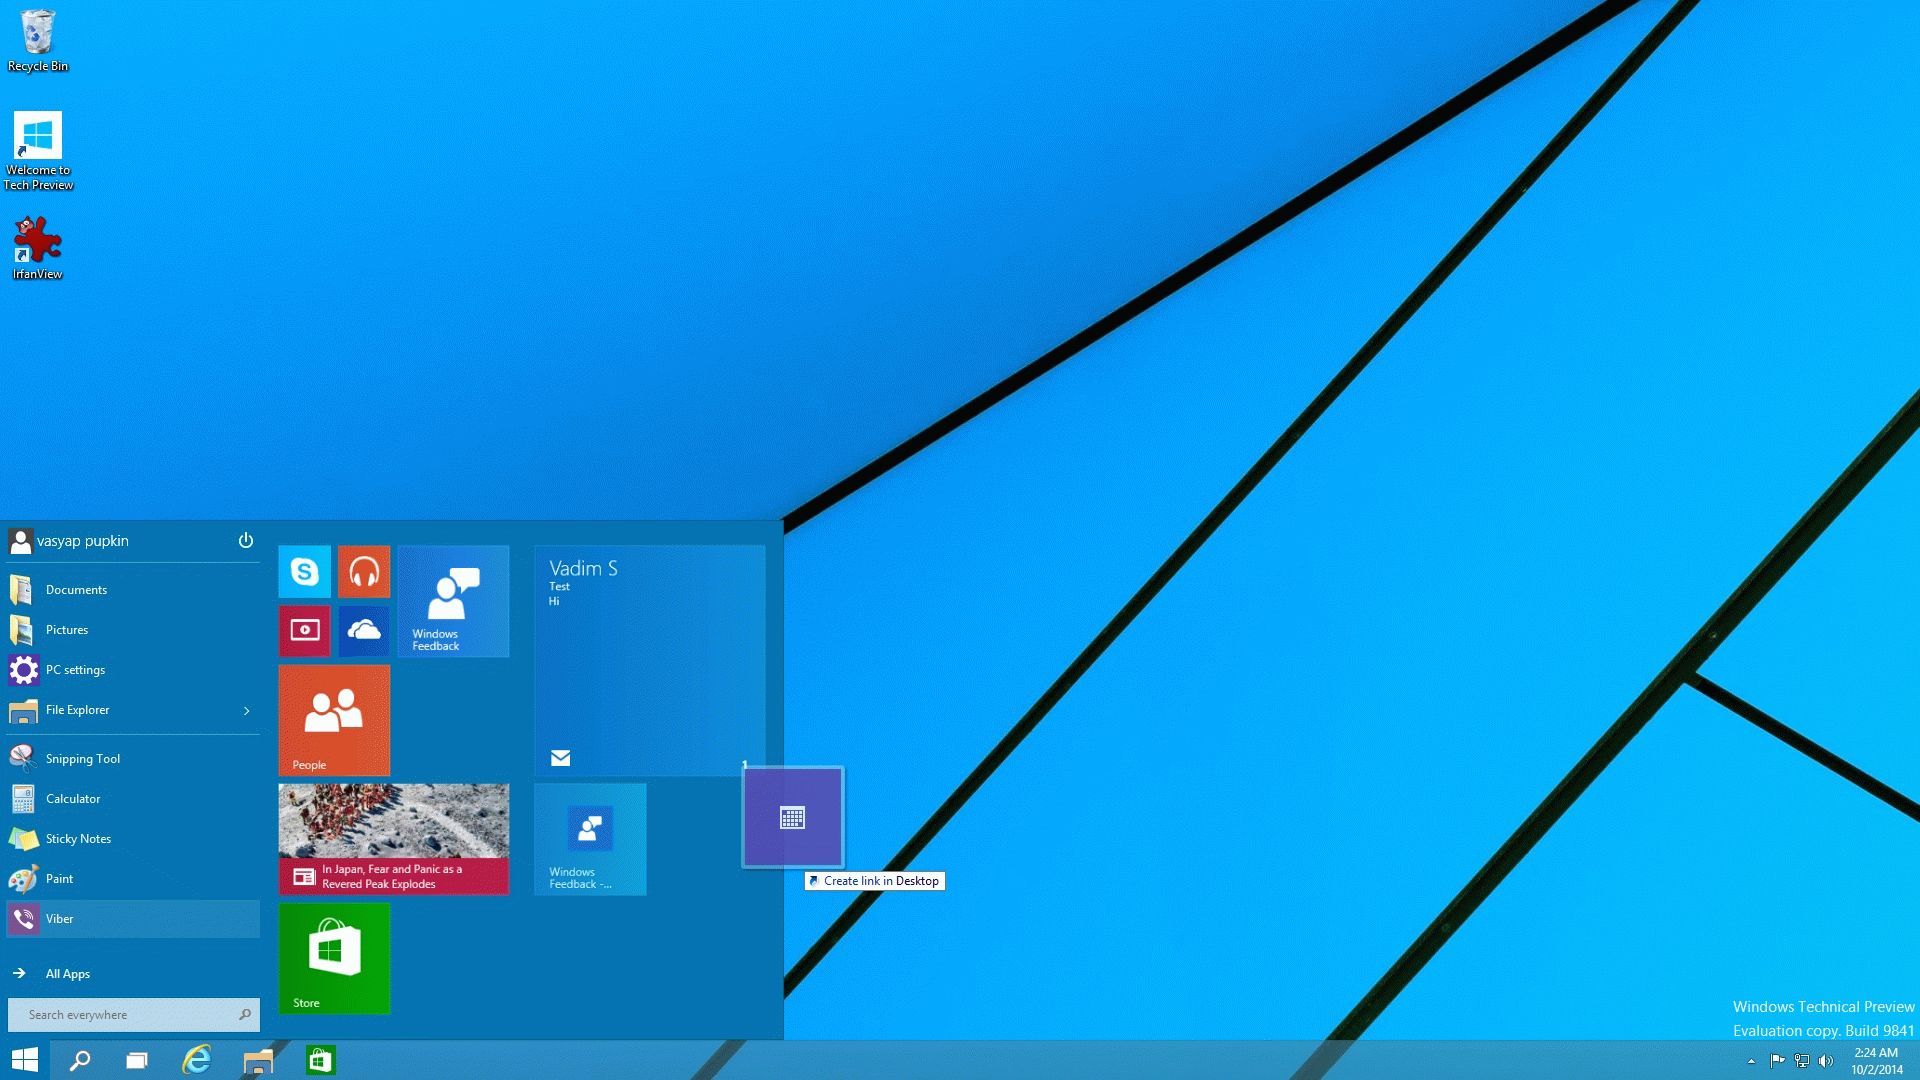Launch Calculator from the Start list
The width and height of the screenshot is (1920, 1080).
click(x=133, y=799)
